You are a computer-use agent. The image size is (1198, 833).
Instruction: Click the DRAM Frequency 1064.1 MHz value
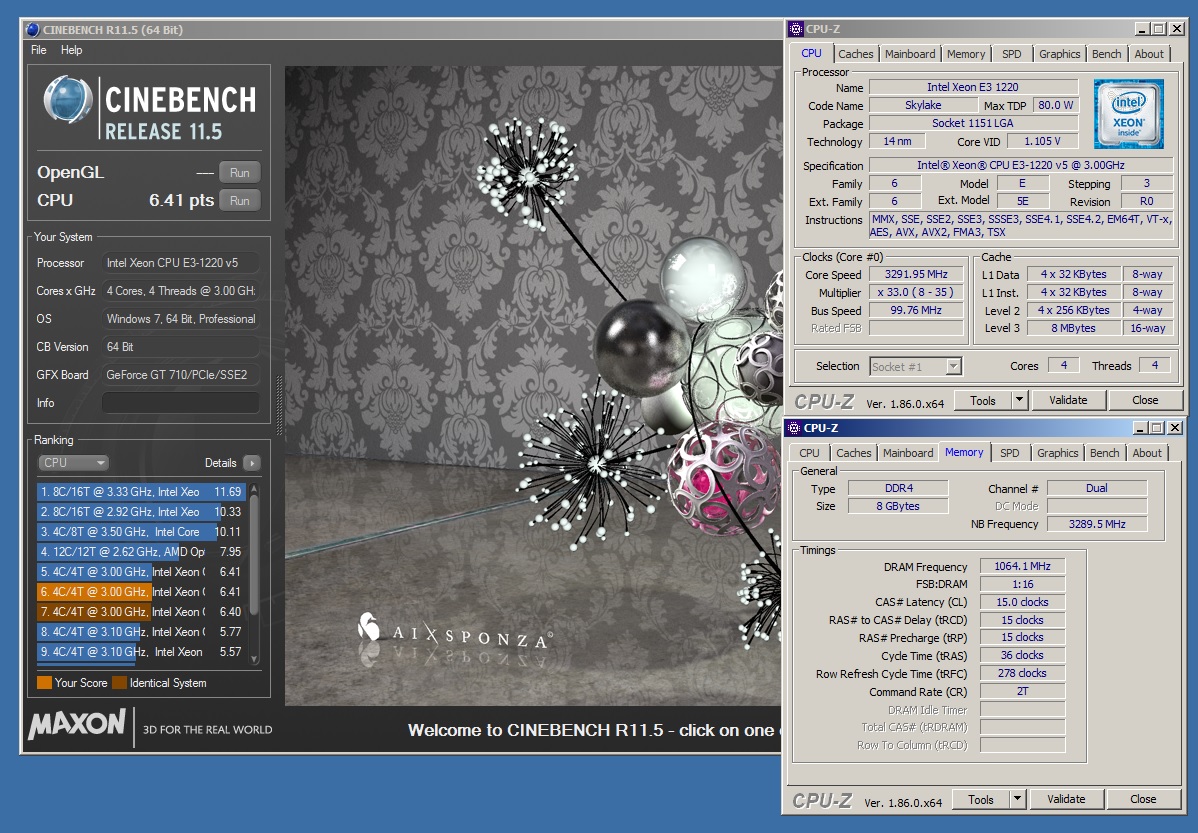coord(1022,566)
